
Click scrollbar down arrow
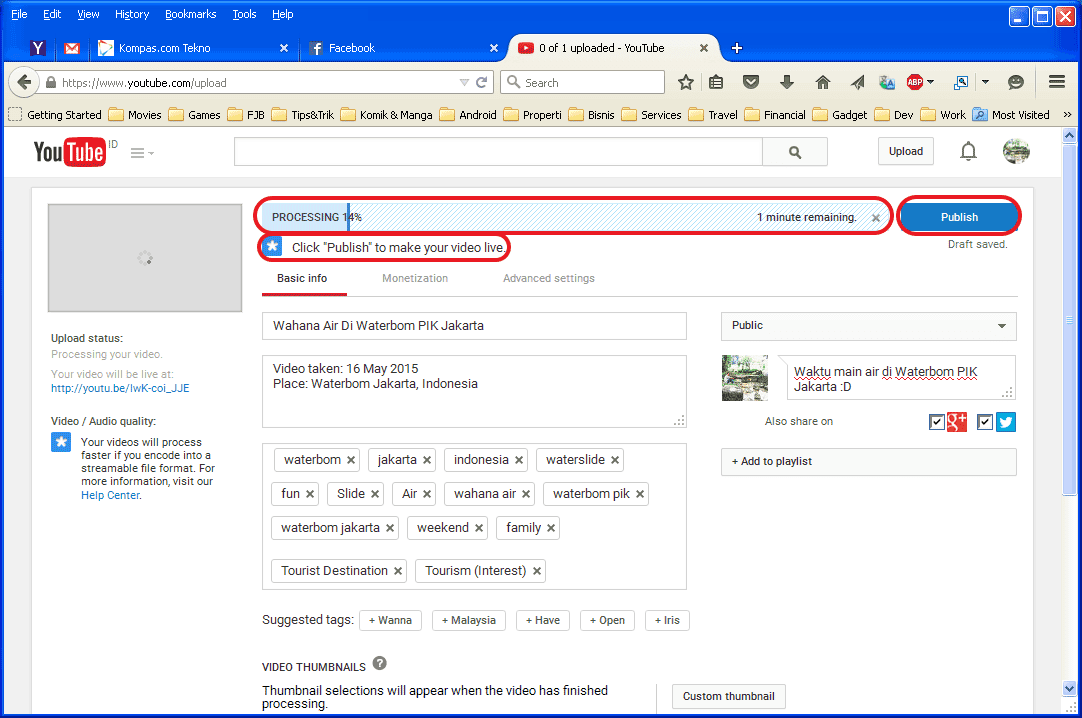click(1069, 688)
